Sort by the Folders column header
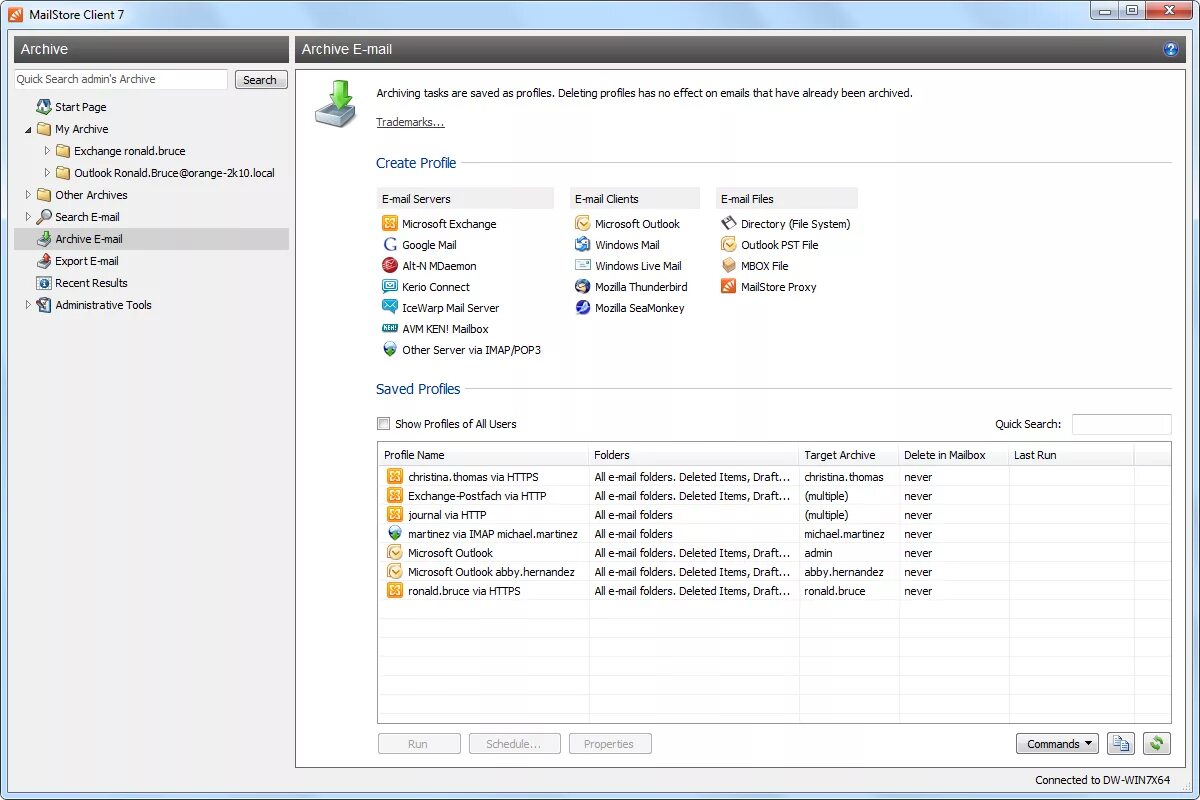Screen dimensions: 1200x800 tap(694, 455)
